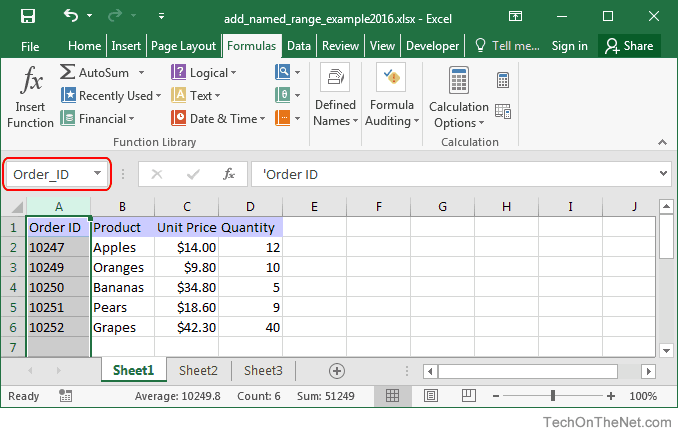Image resolution: width=678 pixels, height=433 pixels.
Task: Click the Ribbon Display Options icon
Action: 515,16
